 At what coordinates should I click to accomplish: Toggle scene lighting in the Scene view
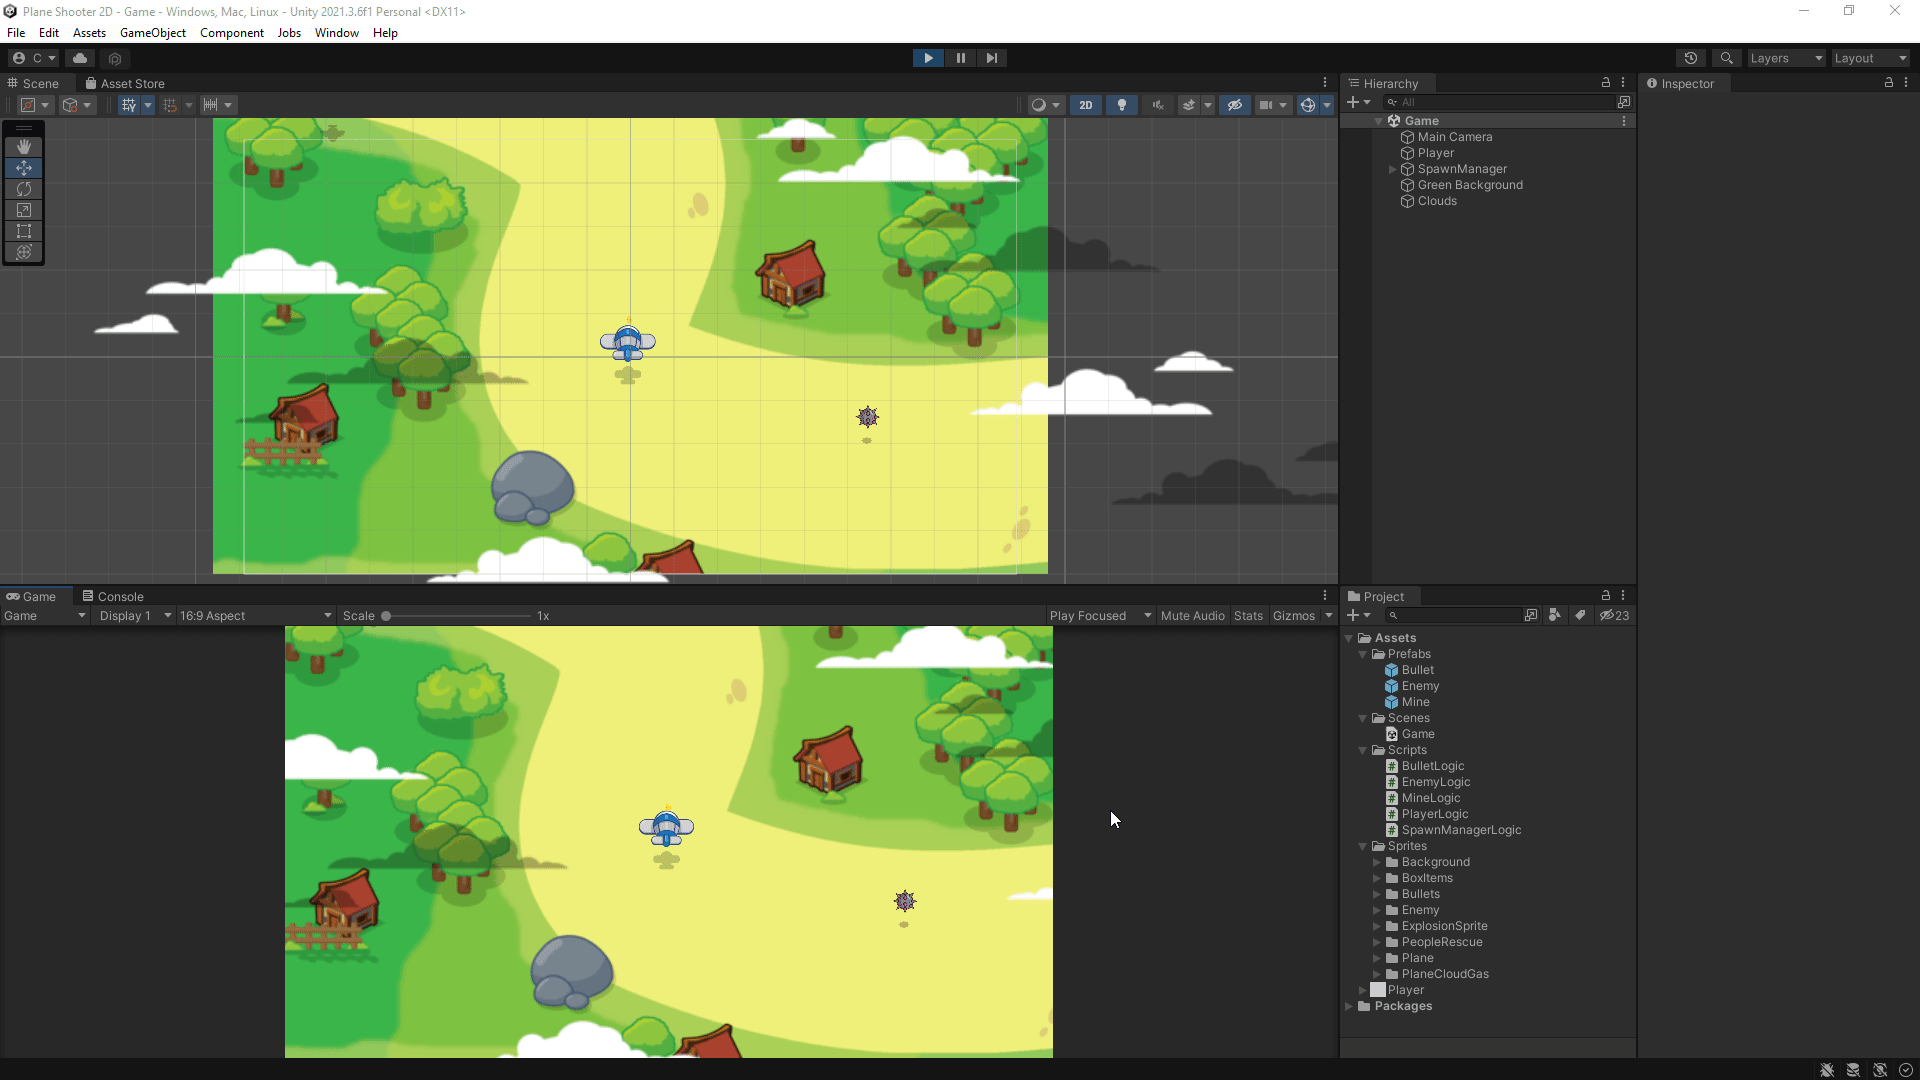1121,104
